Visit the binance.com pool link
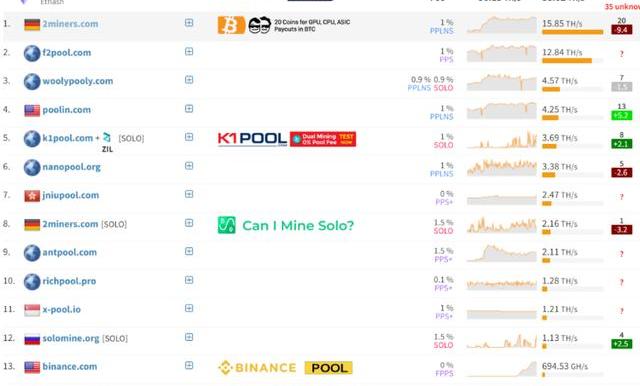The image size is (640, 386). tap(70, 366)
